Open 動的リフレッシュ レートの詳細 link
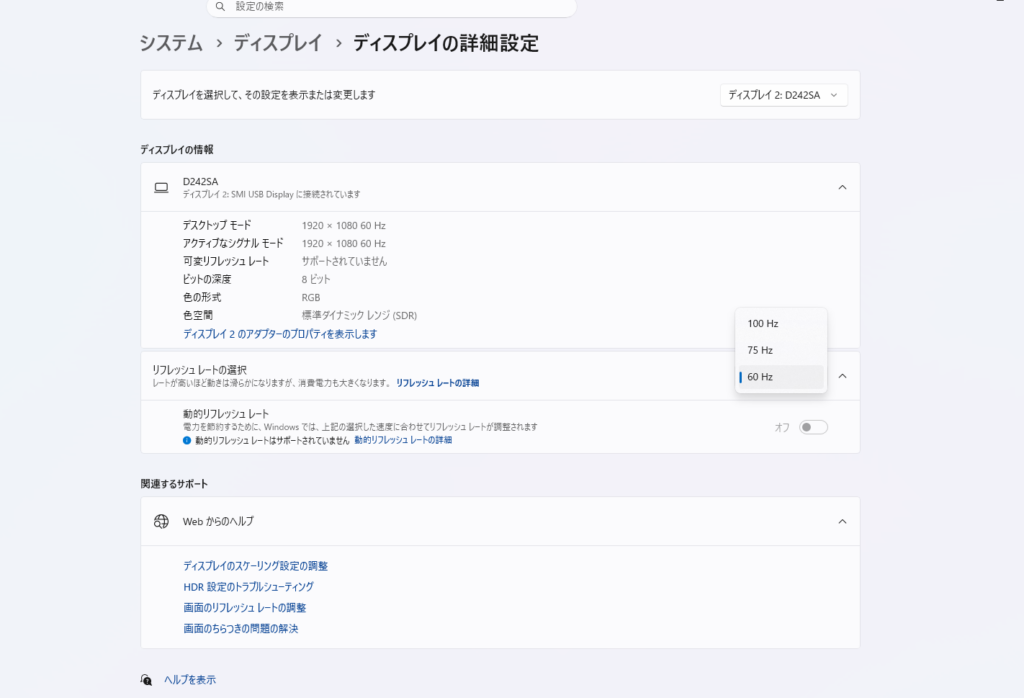The height and width of the screenshot is (698, 1024). click(403, 441)
